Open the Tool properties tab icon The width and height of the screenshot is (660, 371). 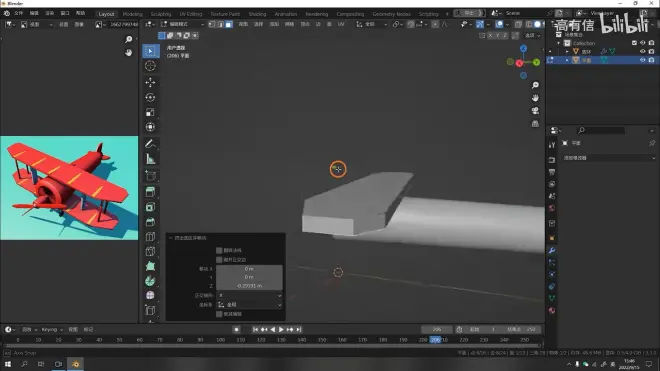tap(552, 145)
